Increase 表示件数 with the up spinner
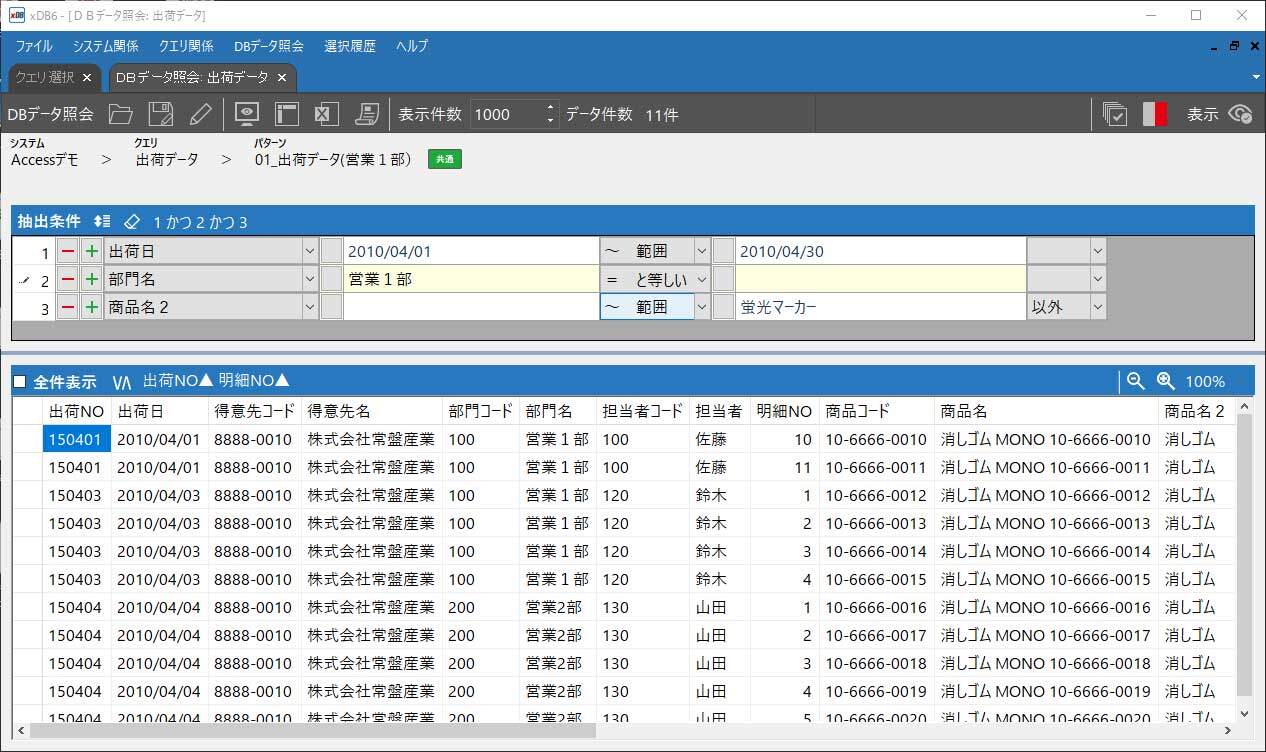Screen dimensions: 1266x752 click(x=550, y=107)
